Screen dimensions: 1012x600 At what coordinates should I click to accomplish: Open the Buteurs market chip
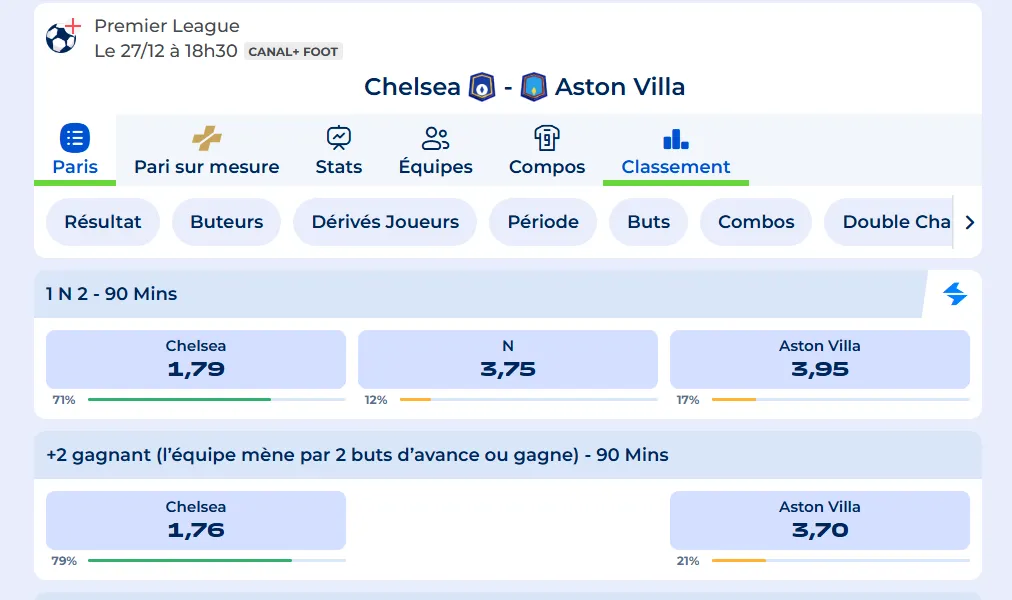226,222
